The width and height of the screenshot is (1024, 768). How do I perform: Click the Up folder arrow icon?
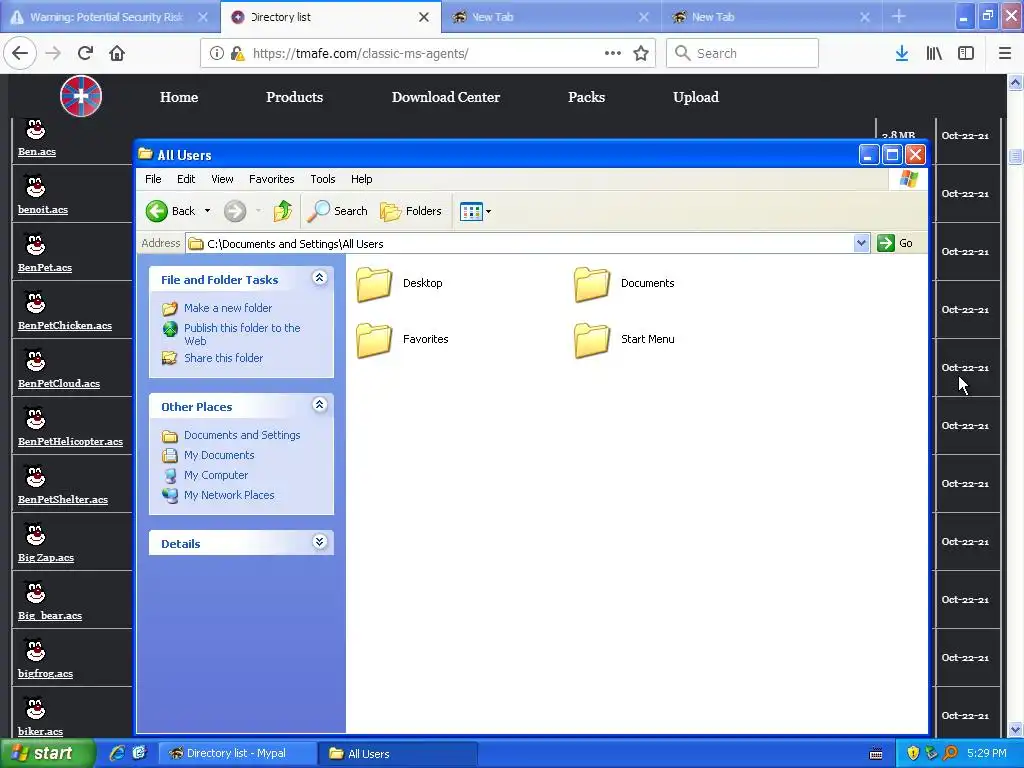(x=282, y=211)
